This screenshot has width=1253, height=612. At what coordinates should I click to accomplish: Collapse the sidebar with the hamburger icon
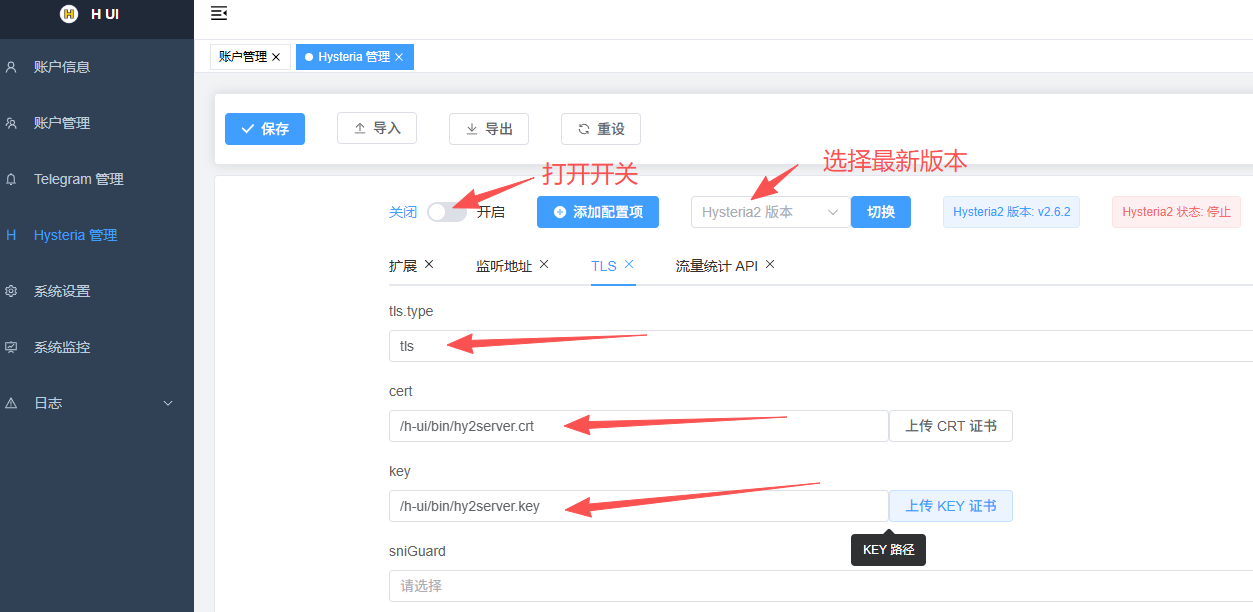coord(219,13)
